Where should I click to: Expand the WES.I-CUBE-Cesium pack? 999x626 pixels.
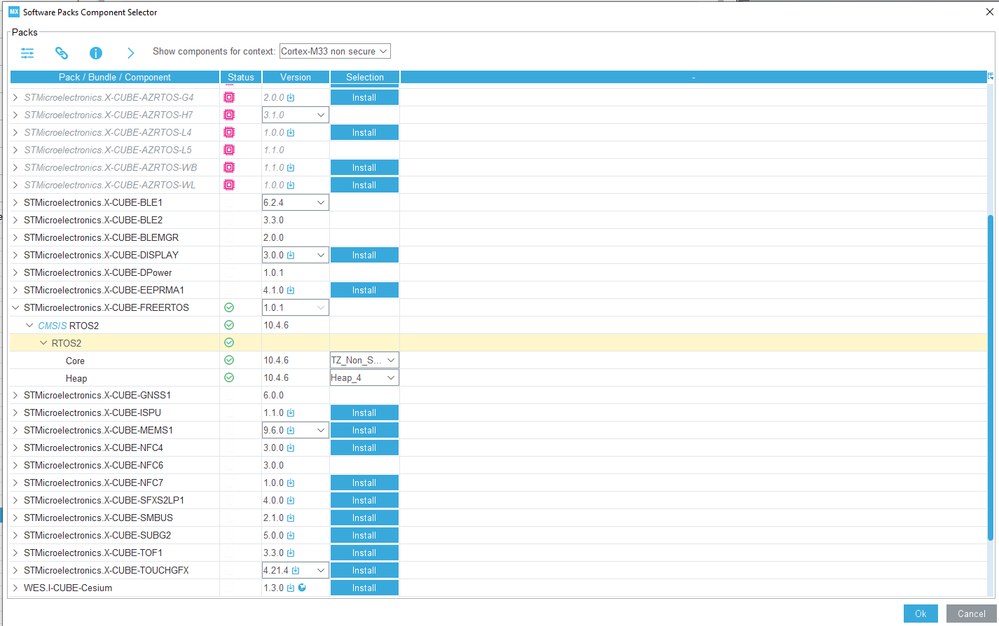pyautogui.click(x=15, y=588)
